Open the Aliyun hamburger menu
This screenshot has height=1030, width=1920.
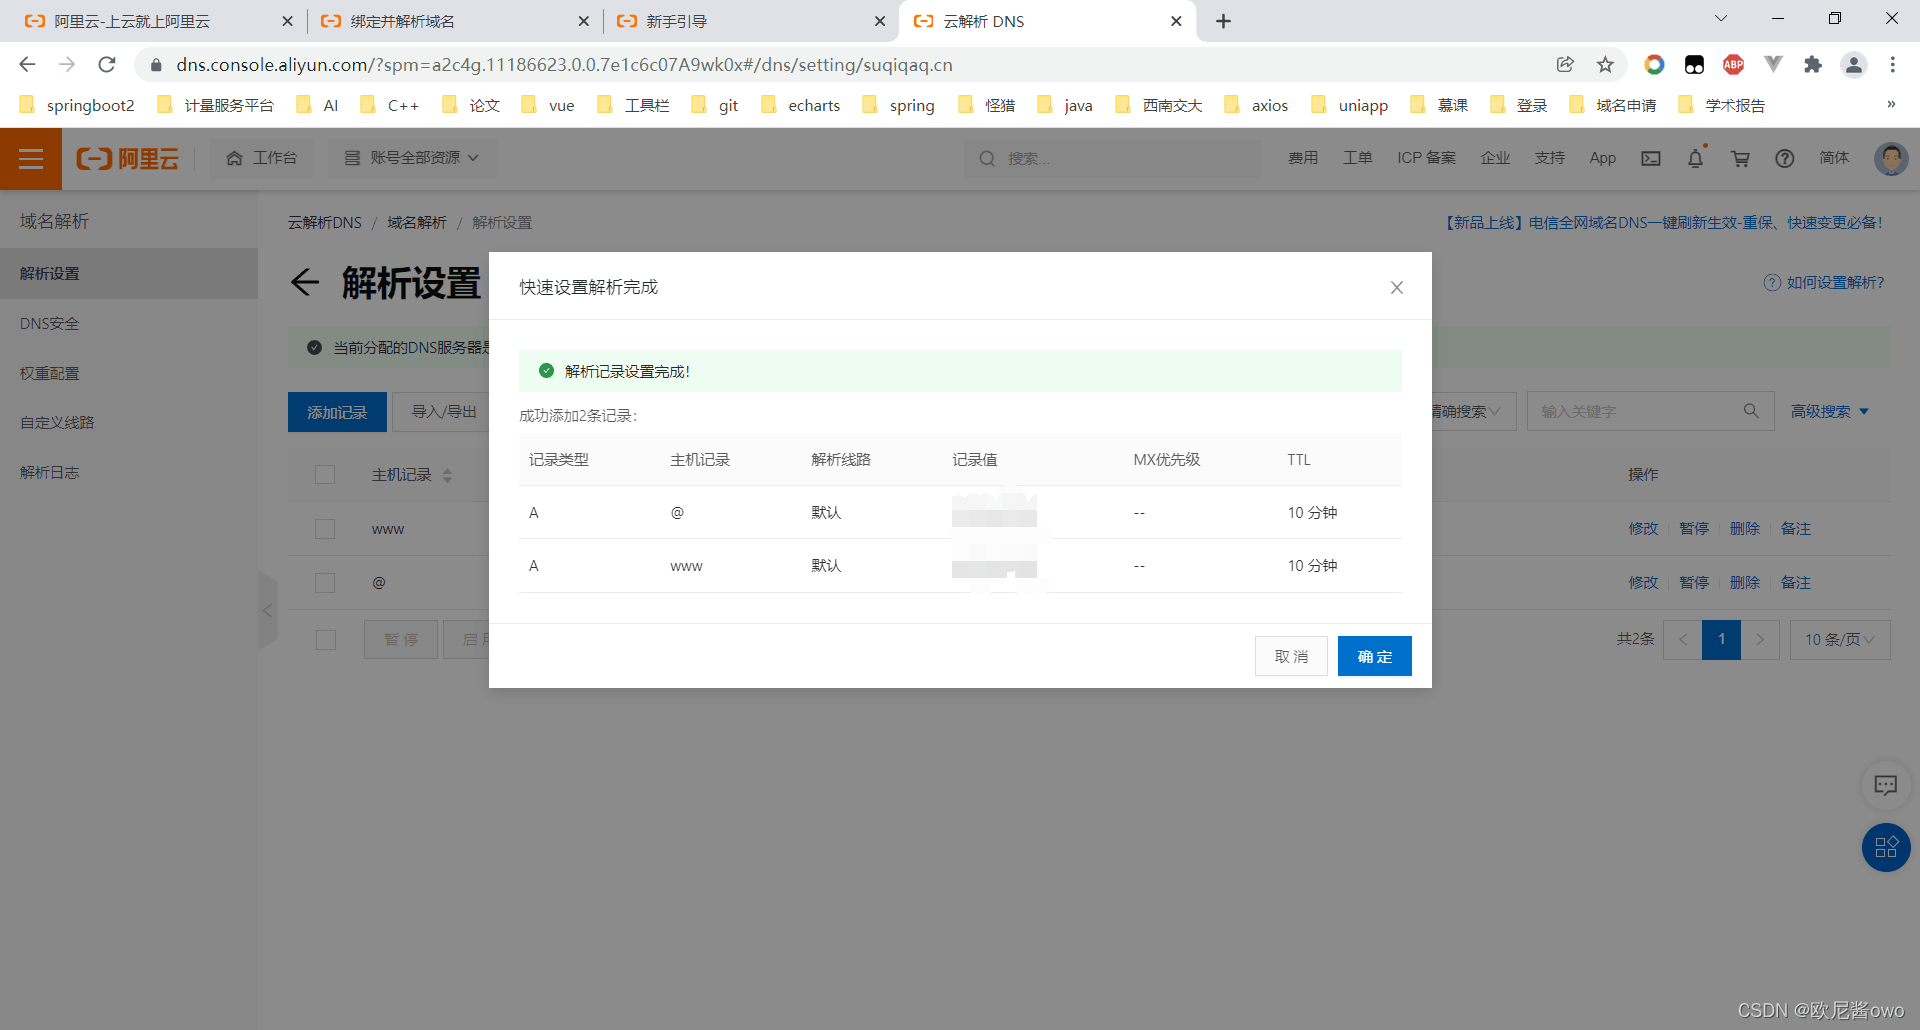click(30, 158)
